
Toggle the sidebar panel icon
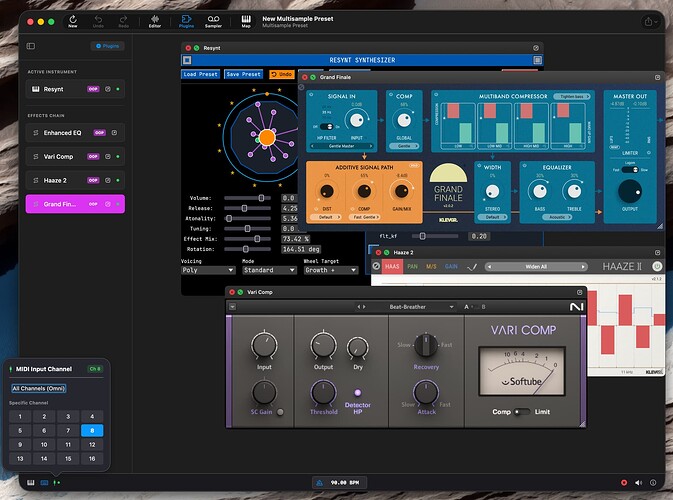(31, 46)
